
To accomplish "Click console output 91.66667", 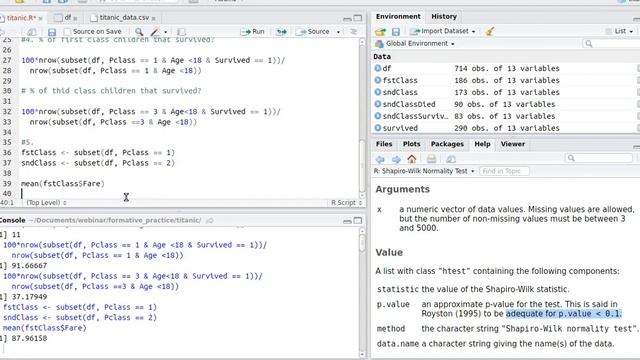I will (29, 266).
